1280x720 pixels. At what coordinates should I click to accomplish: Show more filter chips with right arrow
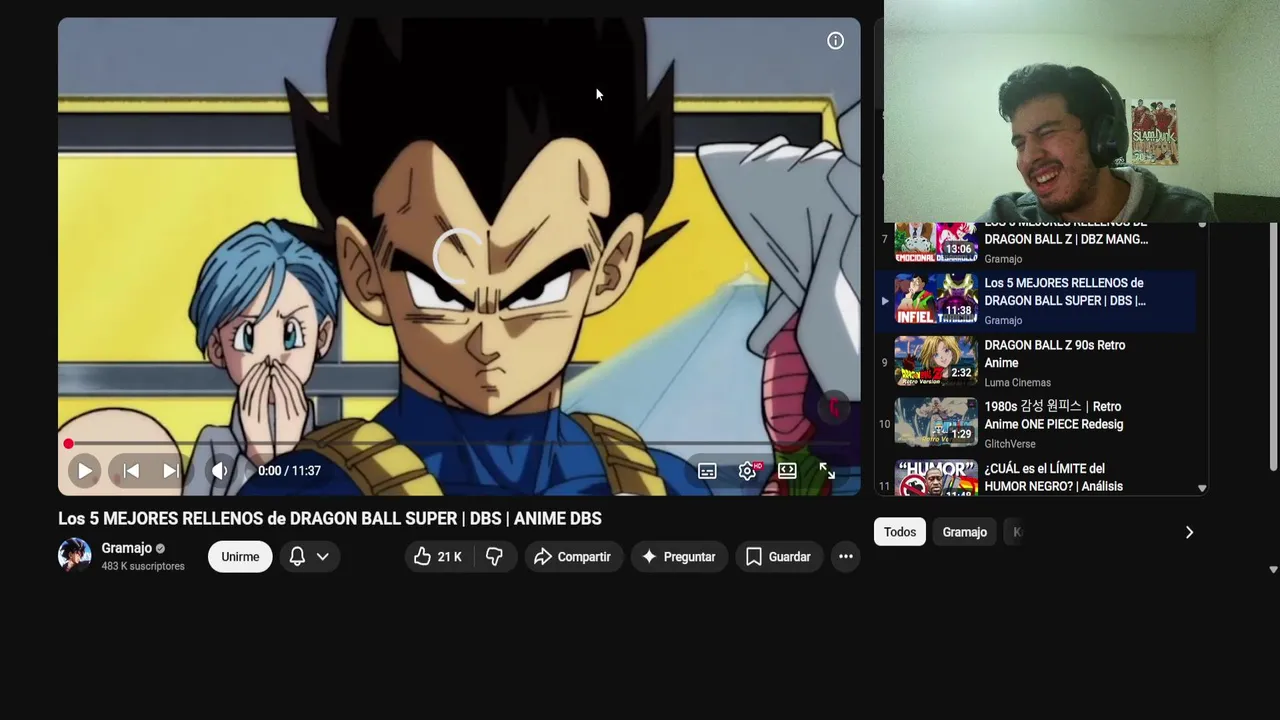click(1189, 532)
